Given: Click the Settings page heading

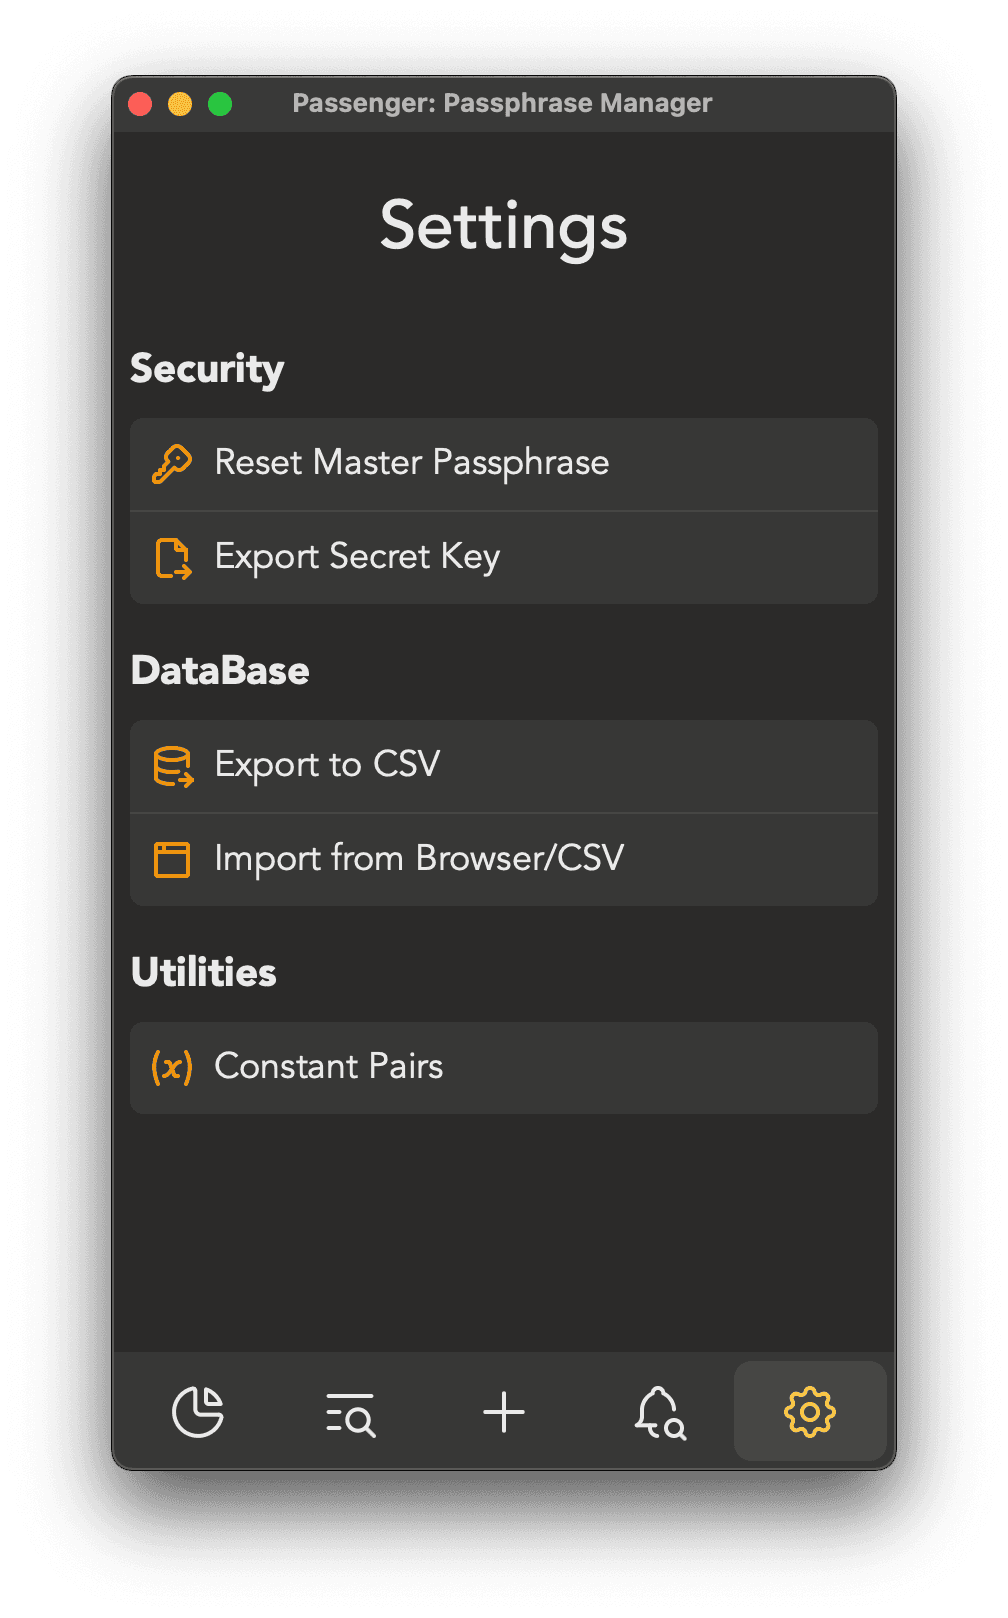Looking at the screenshot, I should 504,227.
